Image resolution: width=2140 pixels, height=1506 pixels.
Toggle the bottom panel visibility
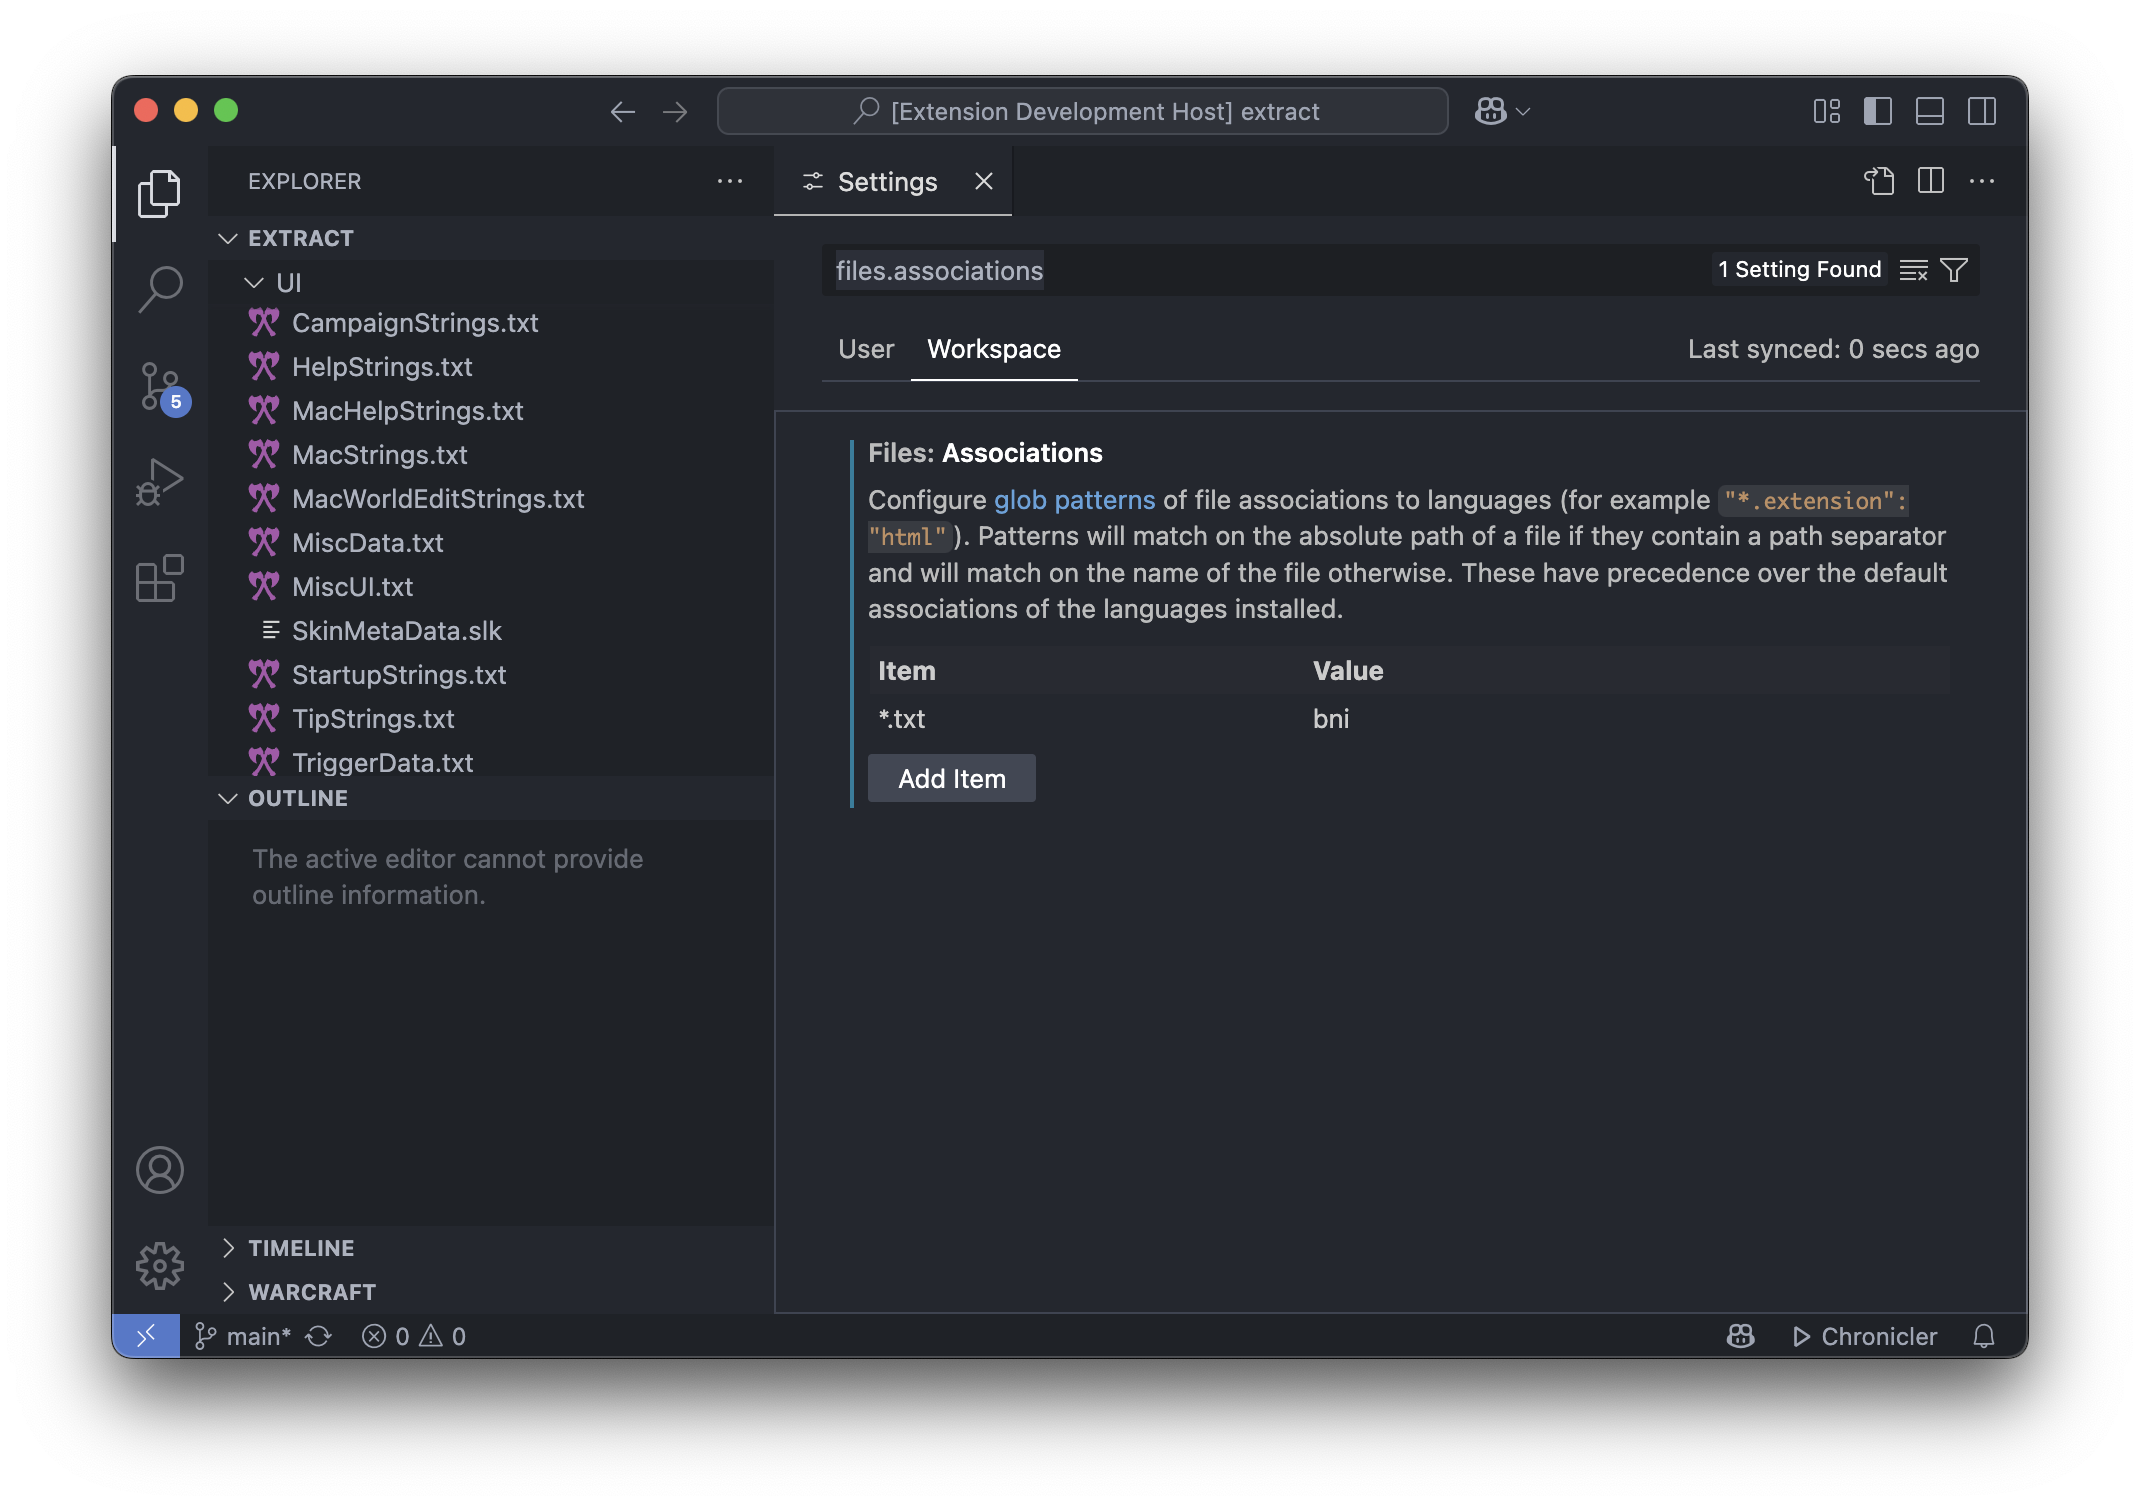tap(1929, 111)
